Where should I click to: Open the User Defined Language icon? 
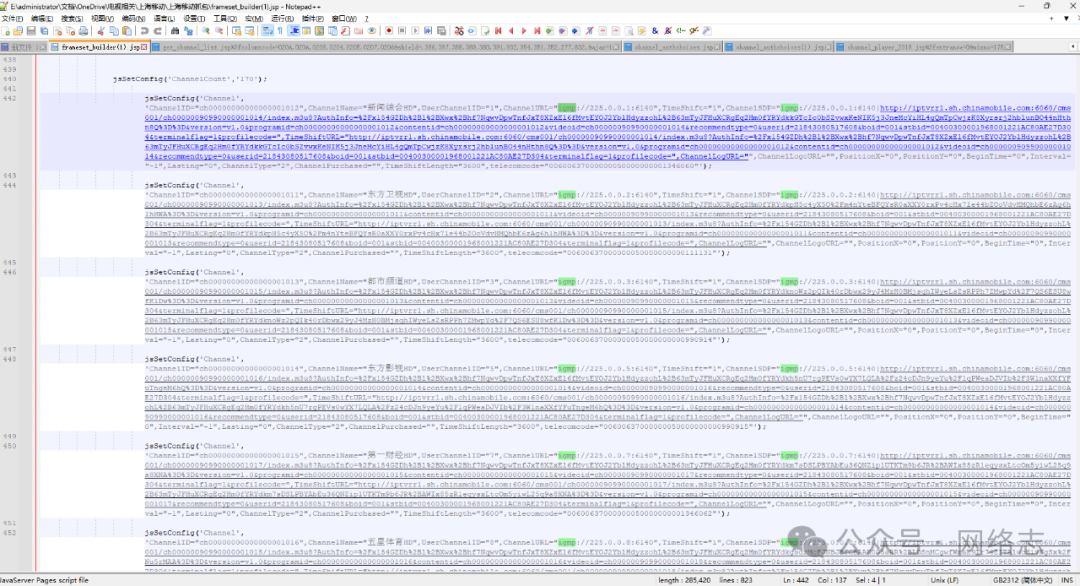(x=306, y=31)
